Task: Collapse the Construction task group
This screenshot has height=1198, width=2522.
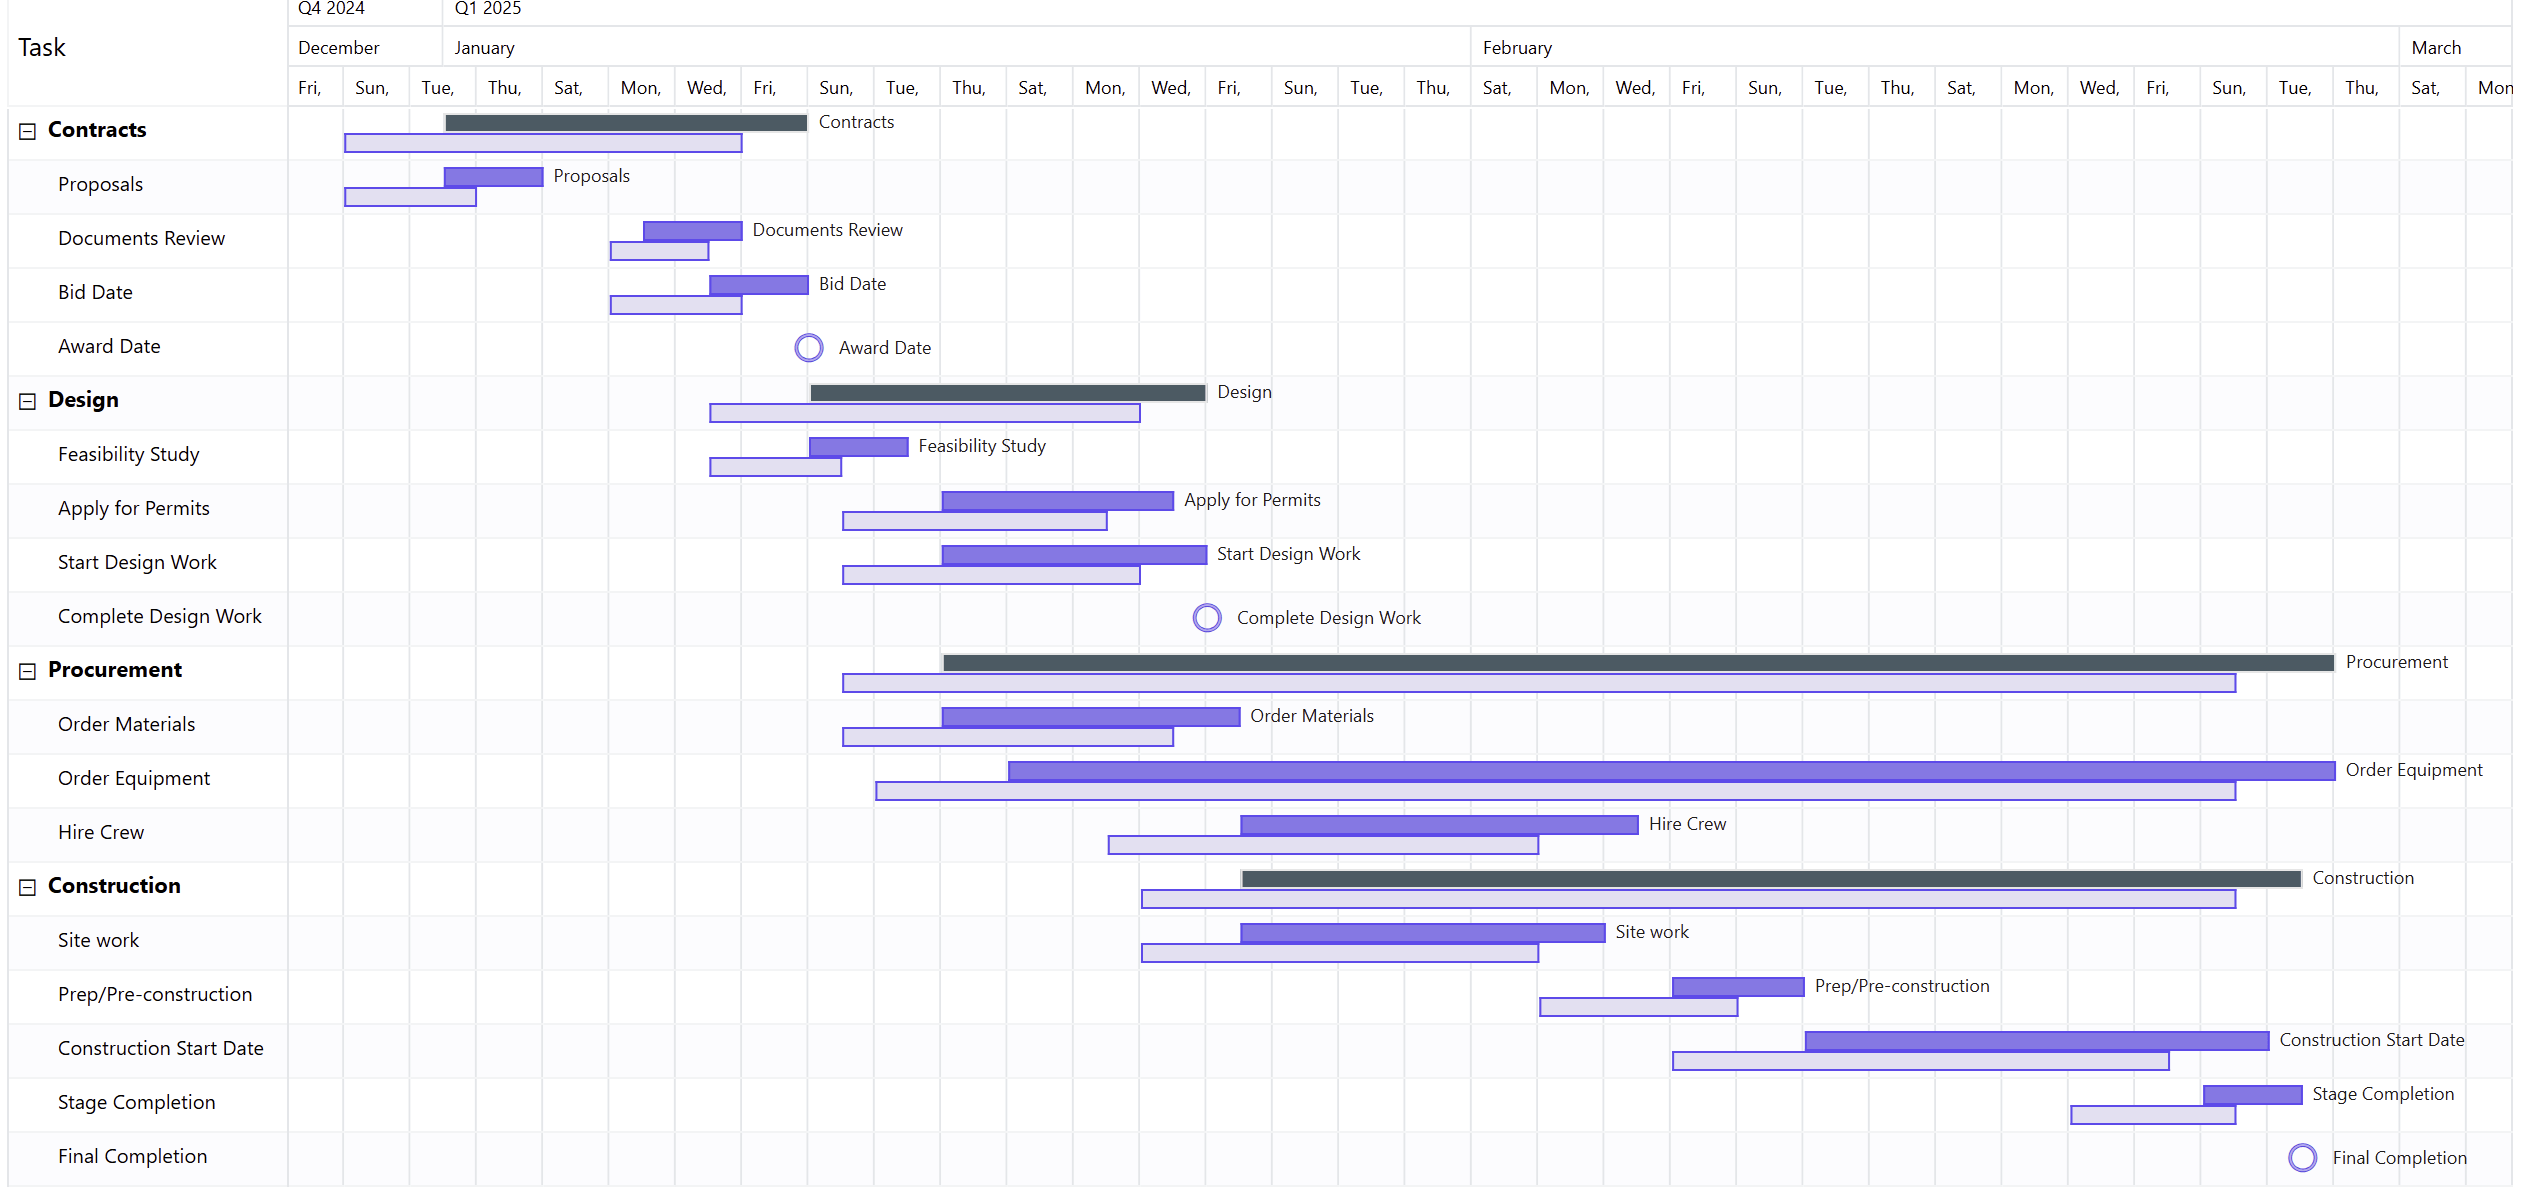Action: (28, 887)
